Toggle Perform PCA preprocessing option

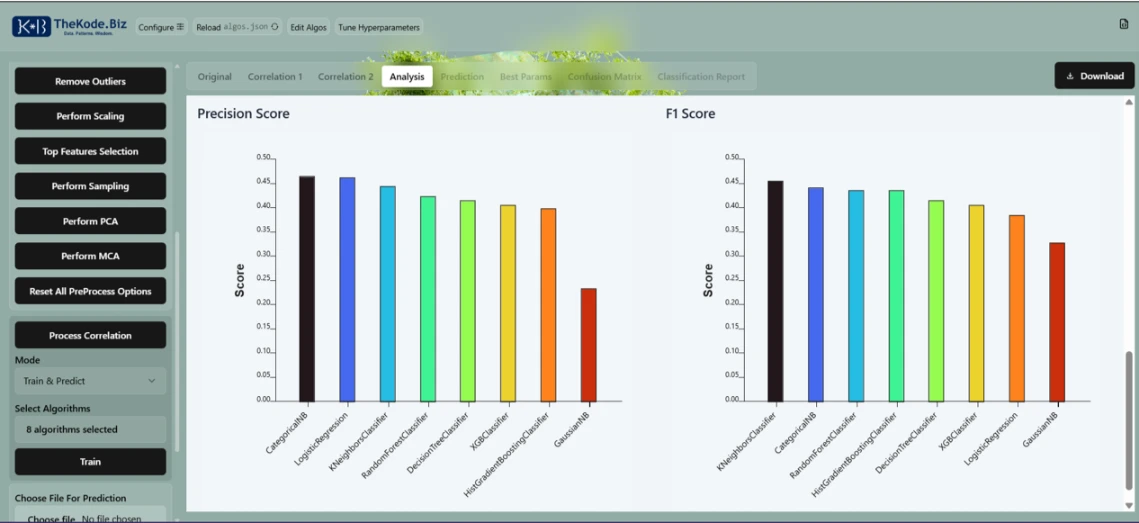[x=90, y=221]
